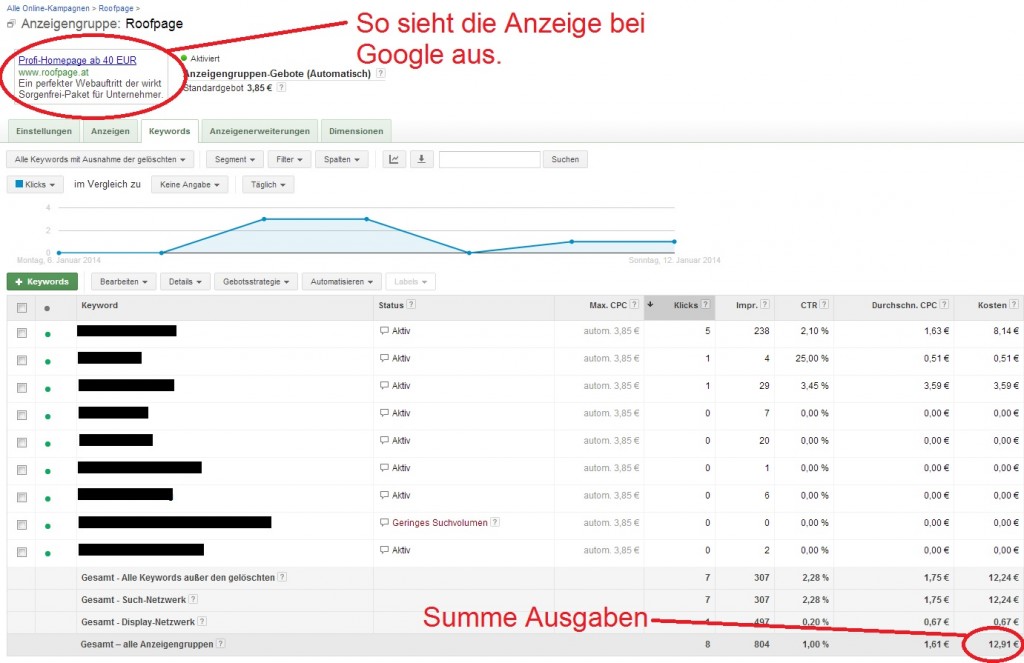Open the Täglich interval dropdown
Screen dimensions: 1024x663
pos(268,185)
